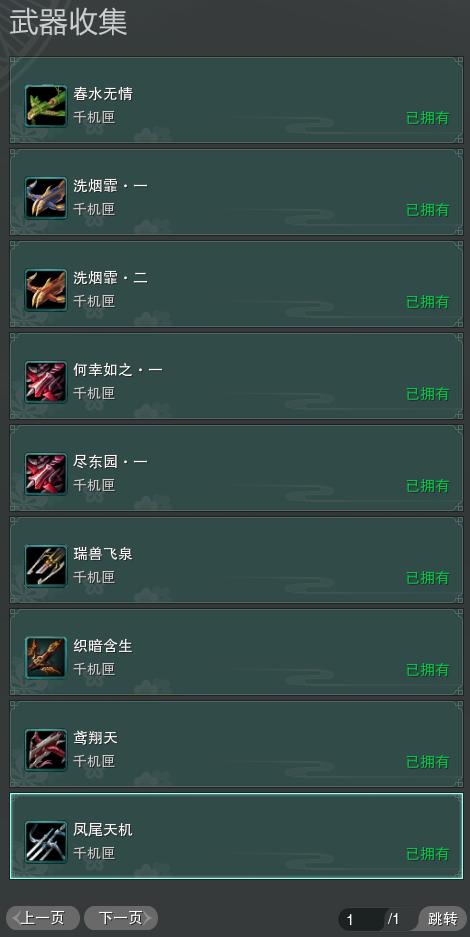Click the 武器收集 panel title
The image size is (470, 937).
(68, 23)
